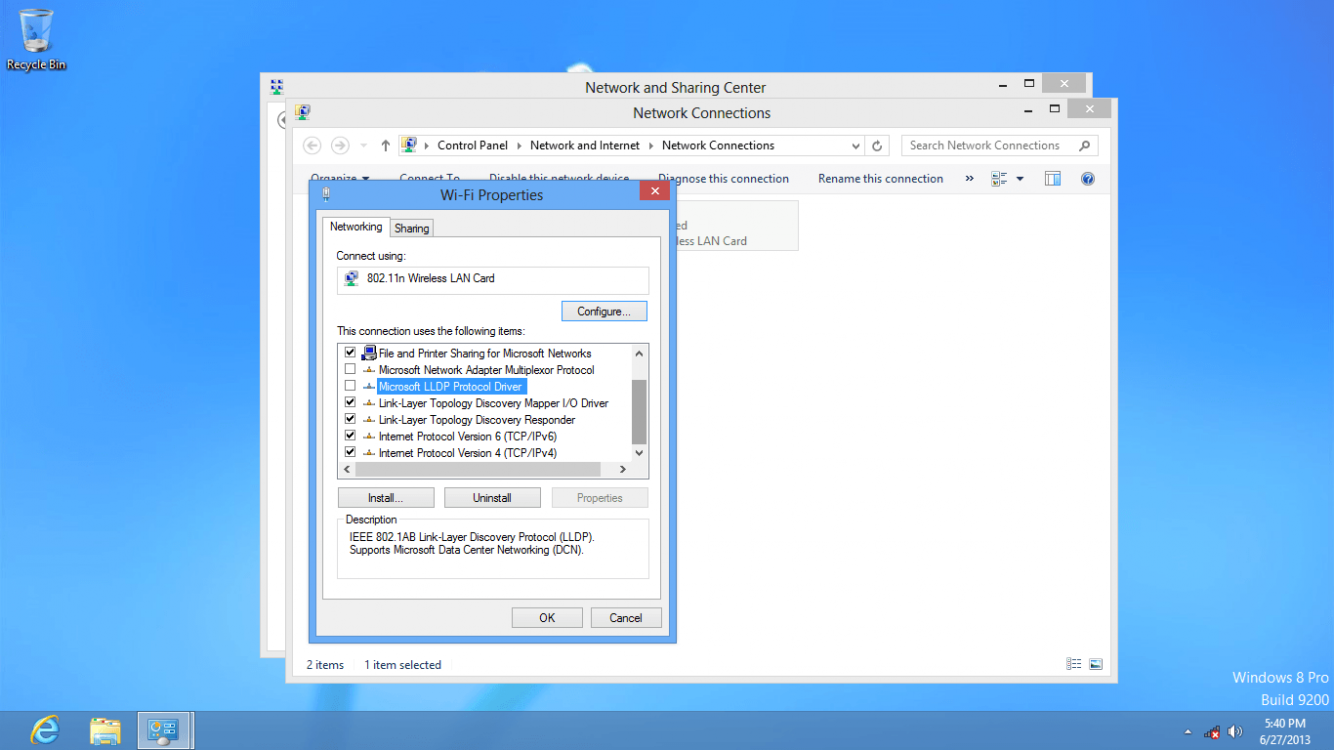Click the Configure... button
Viewport: 1334px width, 750px height.
604,311
